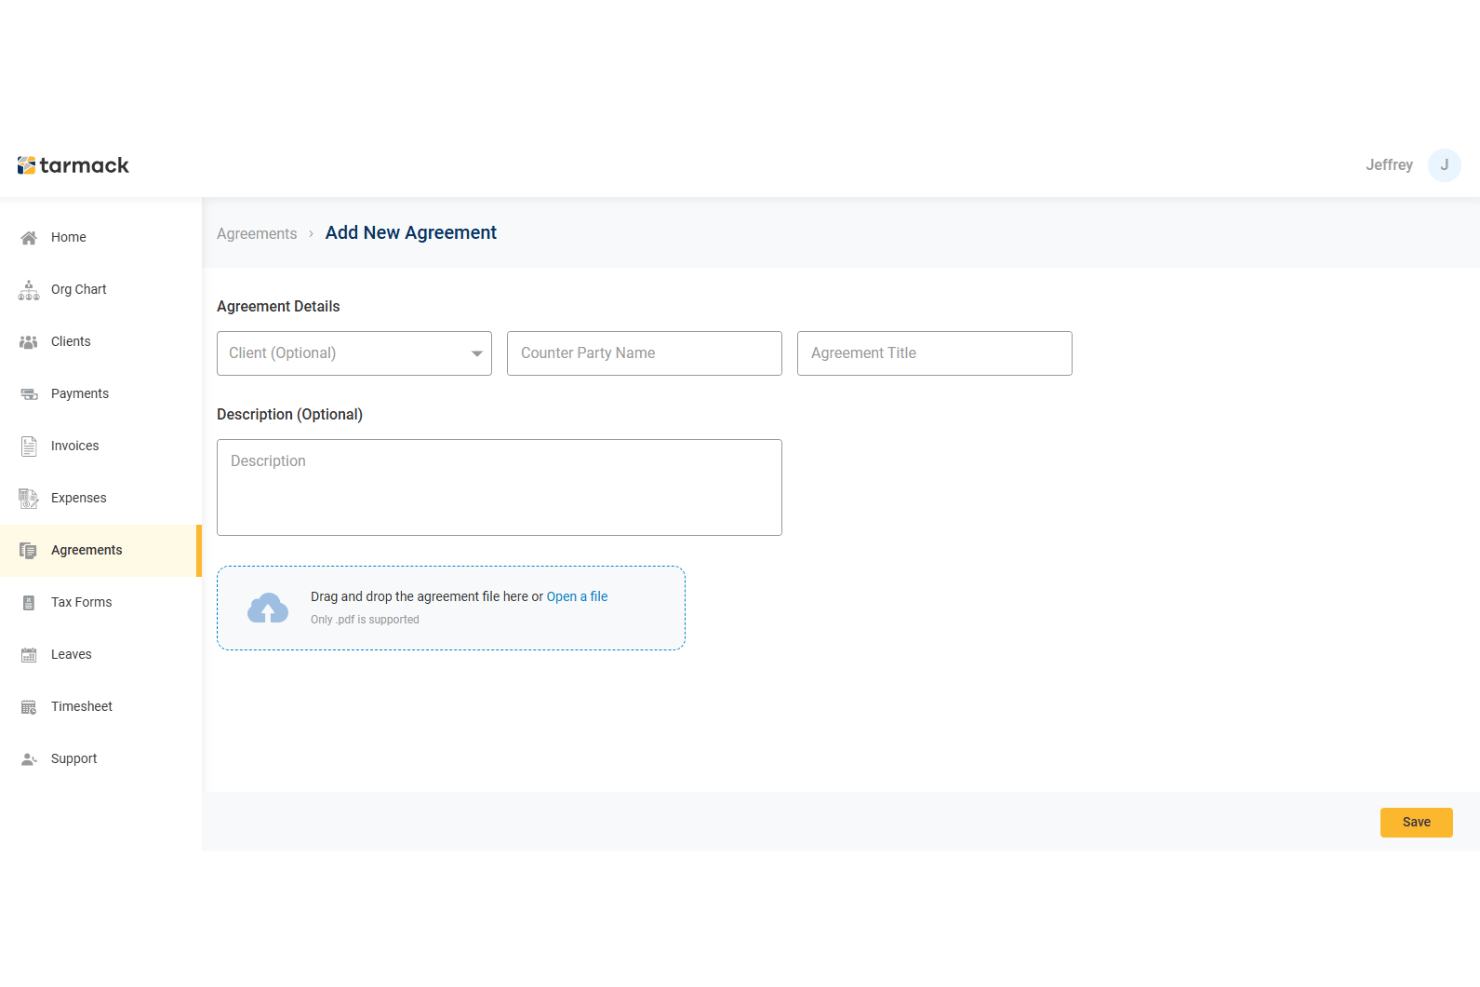Image resolution: width=1480 pixels, height=987 pixels.
Task: Click the Client dropdown arrow
Action: point(477,353)
